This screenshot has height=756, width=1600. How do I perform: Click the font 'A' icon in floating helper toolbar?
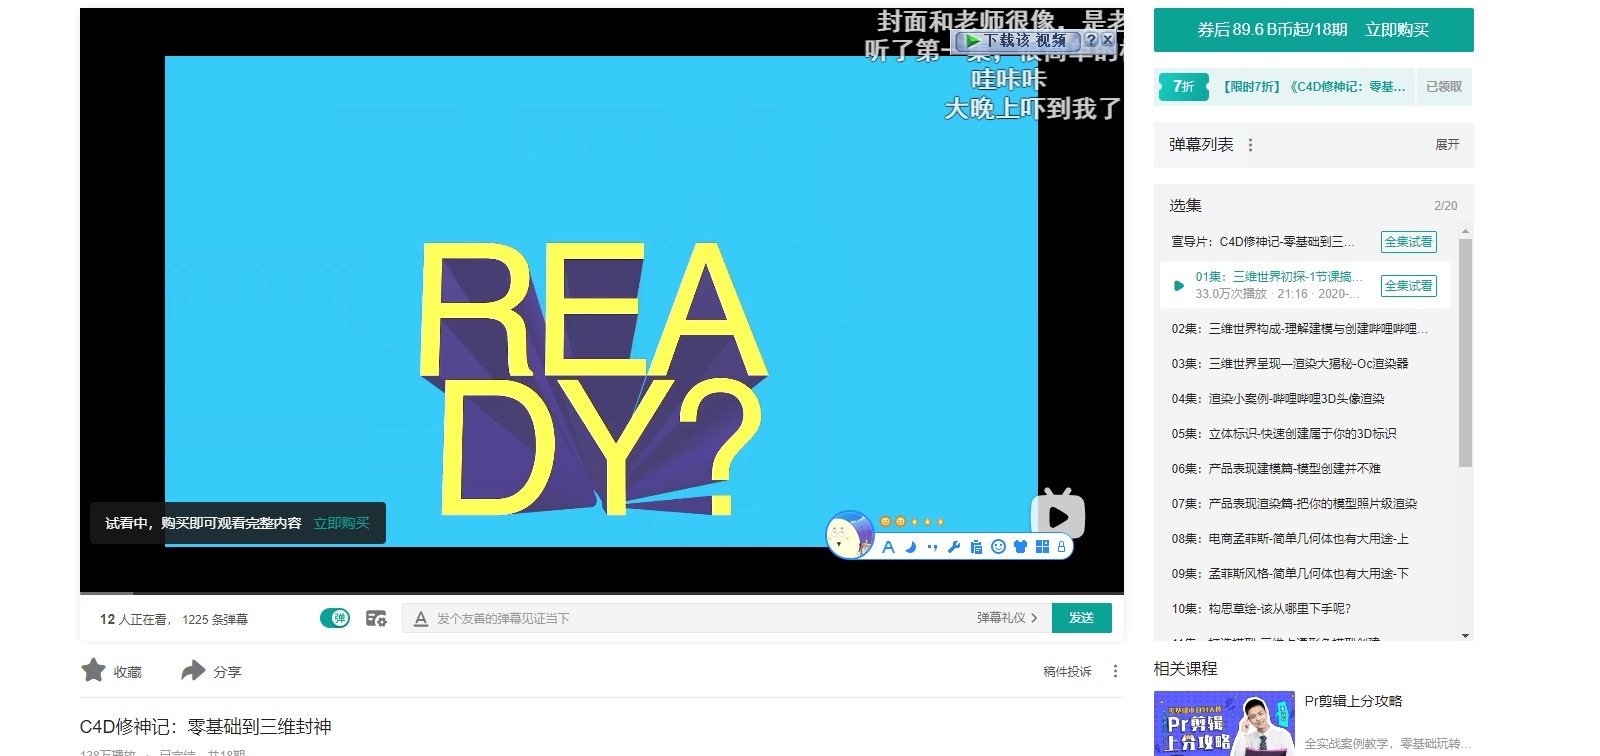click(888, 547)
